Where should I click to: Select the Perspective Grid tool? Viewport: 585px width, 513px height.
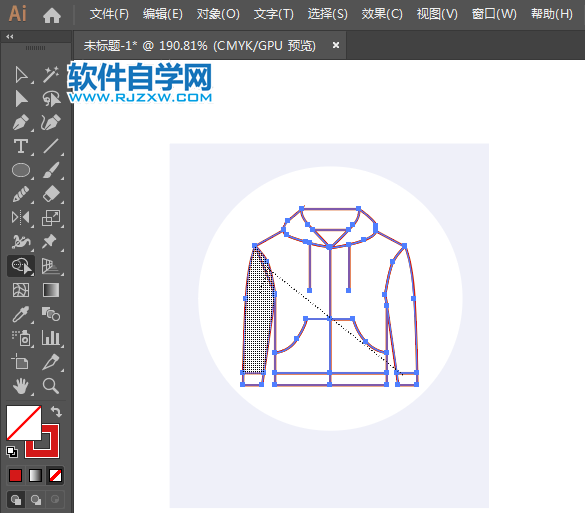(51, 266)
